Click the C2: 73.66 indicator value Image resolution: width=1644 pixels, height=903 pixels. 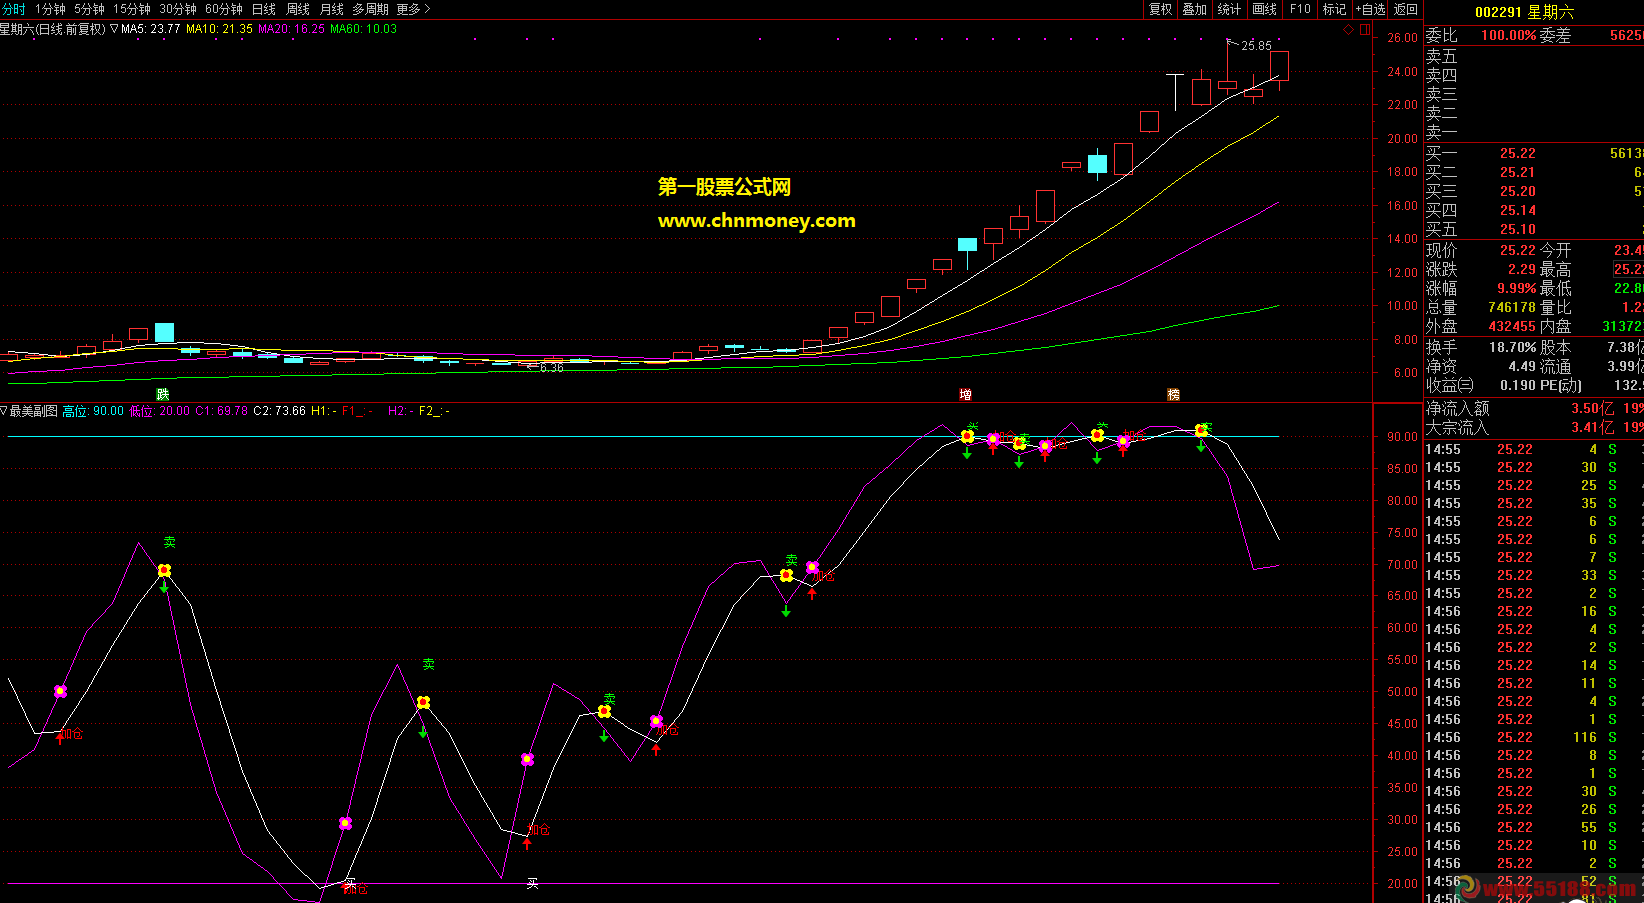(279, 411)
